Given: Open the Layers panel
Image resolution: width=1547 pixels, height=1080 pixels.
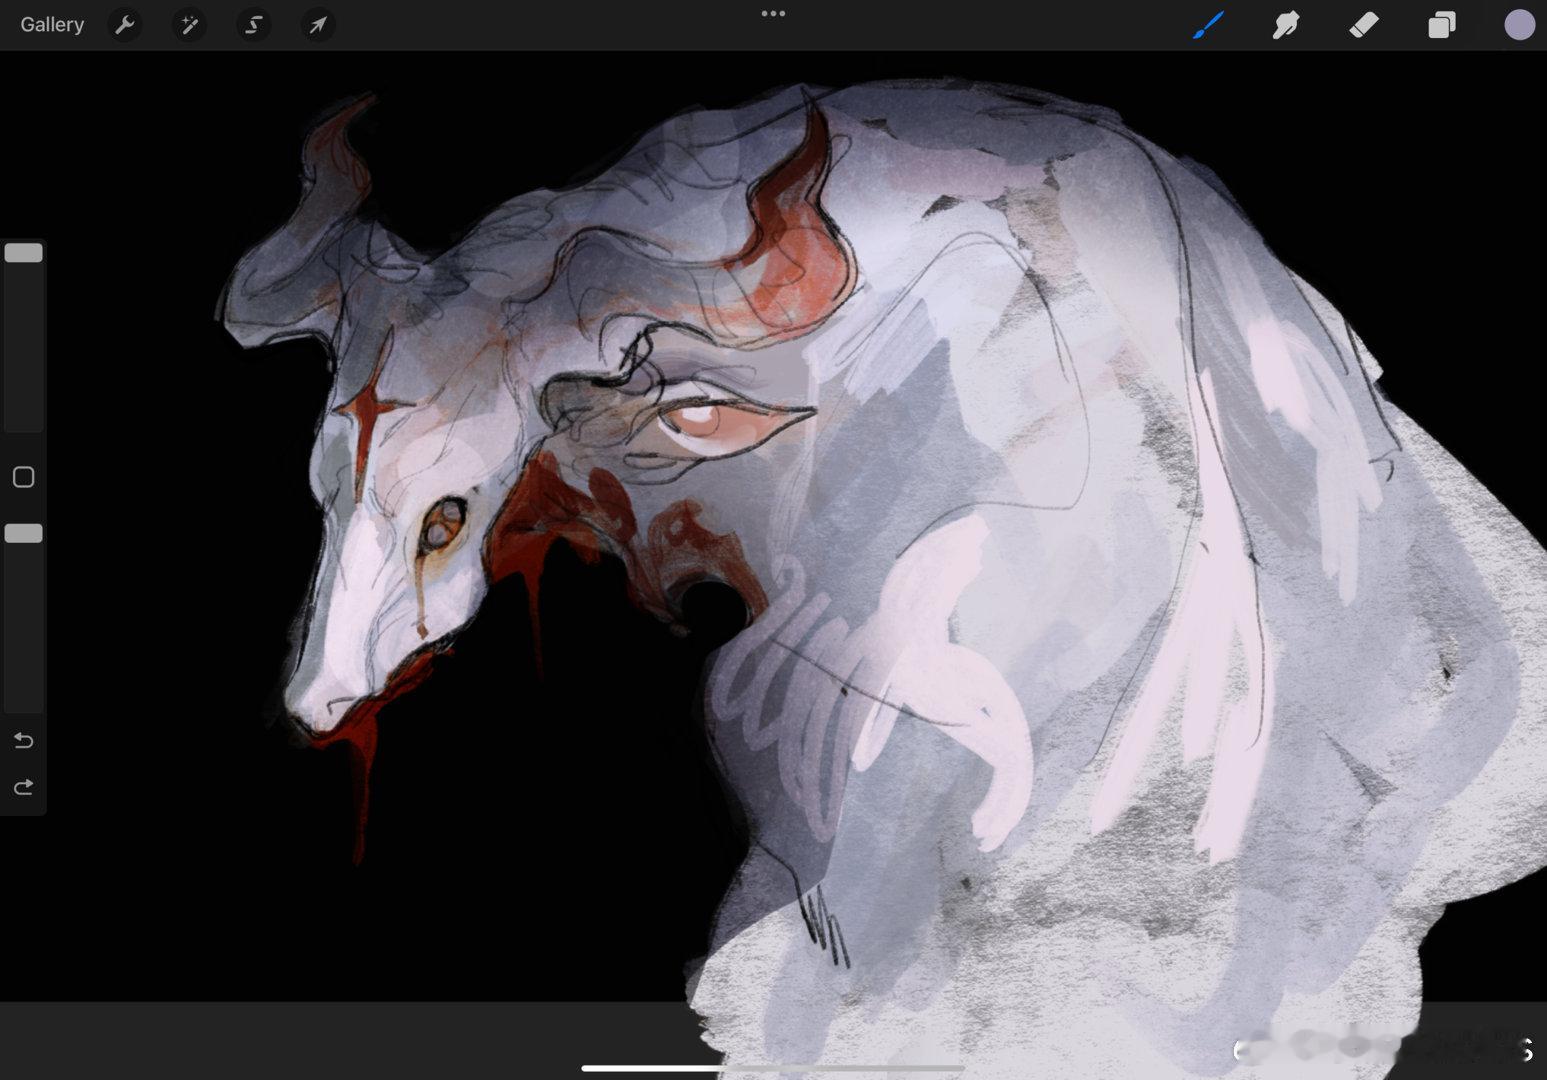Looking at the screenshot, I should tap(1441, 25).
